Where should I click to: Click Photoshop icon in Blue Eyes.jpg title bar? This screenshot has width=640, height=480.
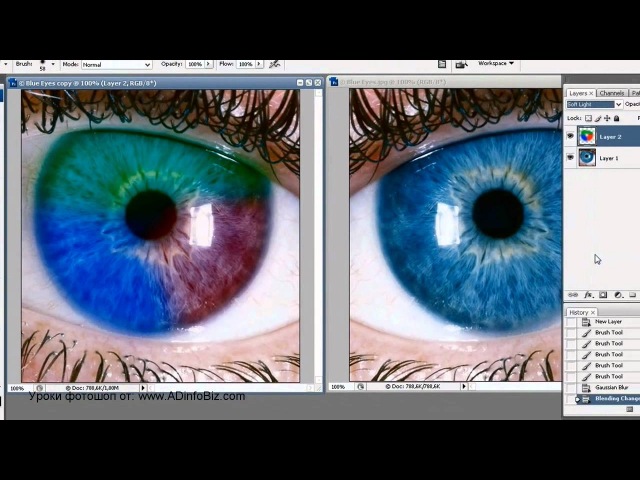click(x=334, y=82)
